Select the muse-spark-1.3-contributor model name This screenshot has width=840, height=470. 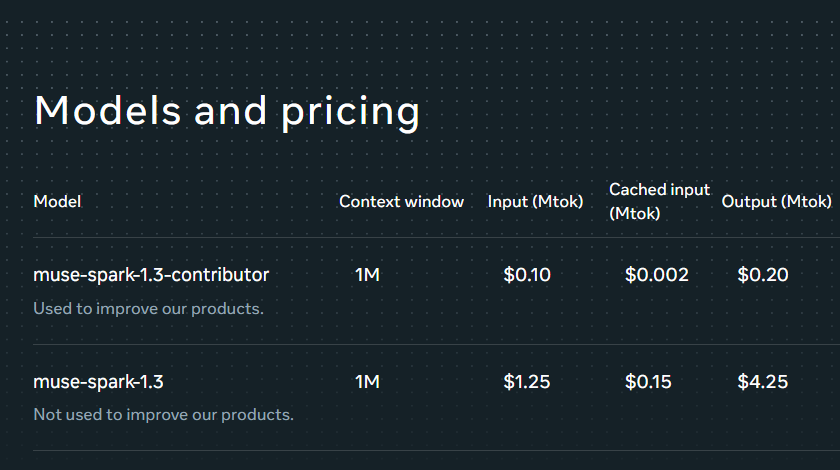(x=151, y=275)
